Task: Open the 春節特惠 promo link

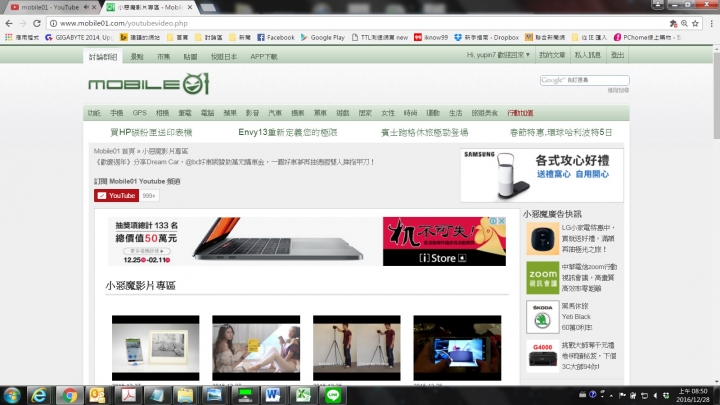Action: pos(561,133)
